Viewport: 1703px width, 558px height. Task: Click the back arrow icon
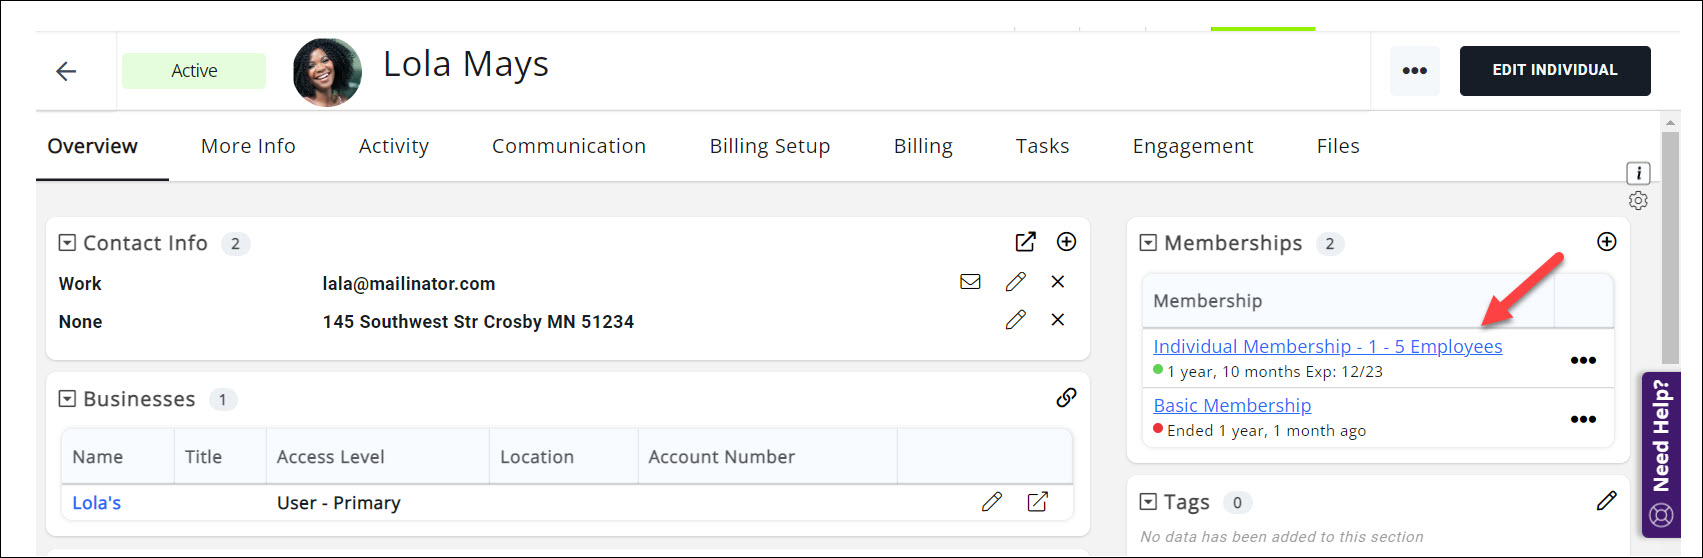tap(66, 71)
